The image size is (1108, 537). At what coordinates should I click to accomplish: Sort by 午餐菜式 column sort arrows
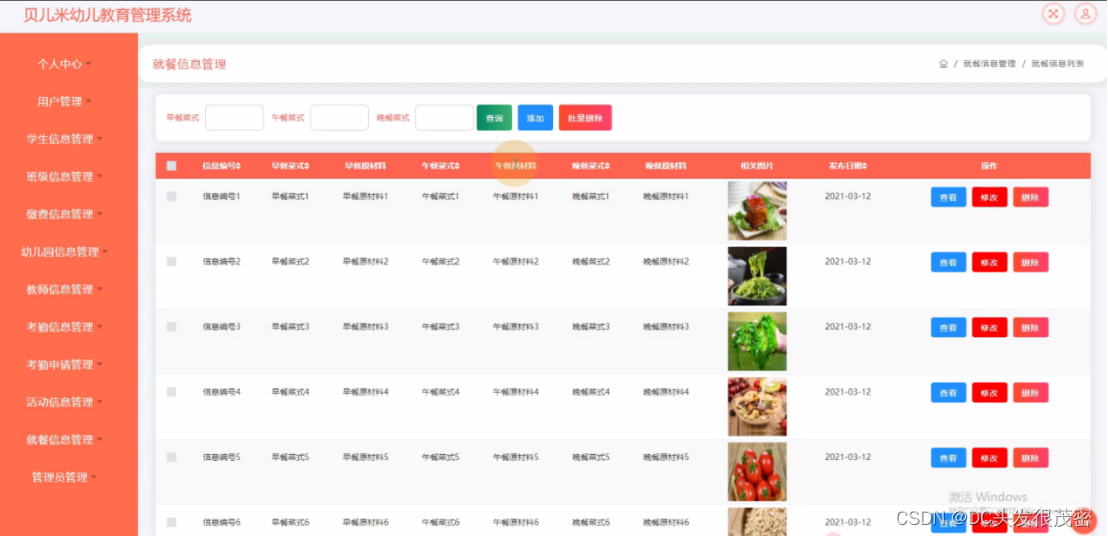pyautogui.click(x=458, y=167)
